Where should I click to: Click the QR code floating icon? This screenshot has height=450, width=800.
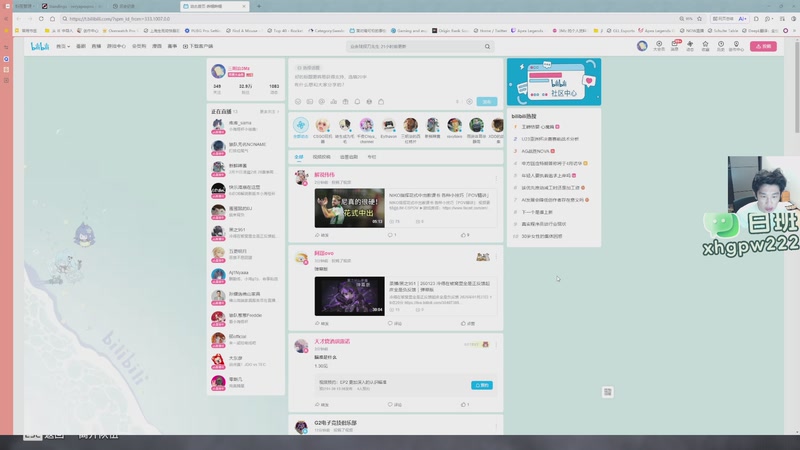click(607, 392)
